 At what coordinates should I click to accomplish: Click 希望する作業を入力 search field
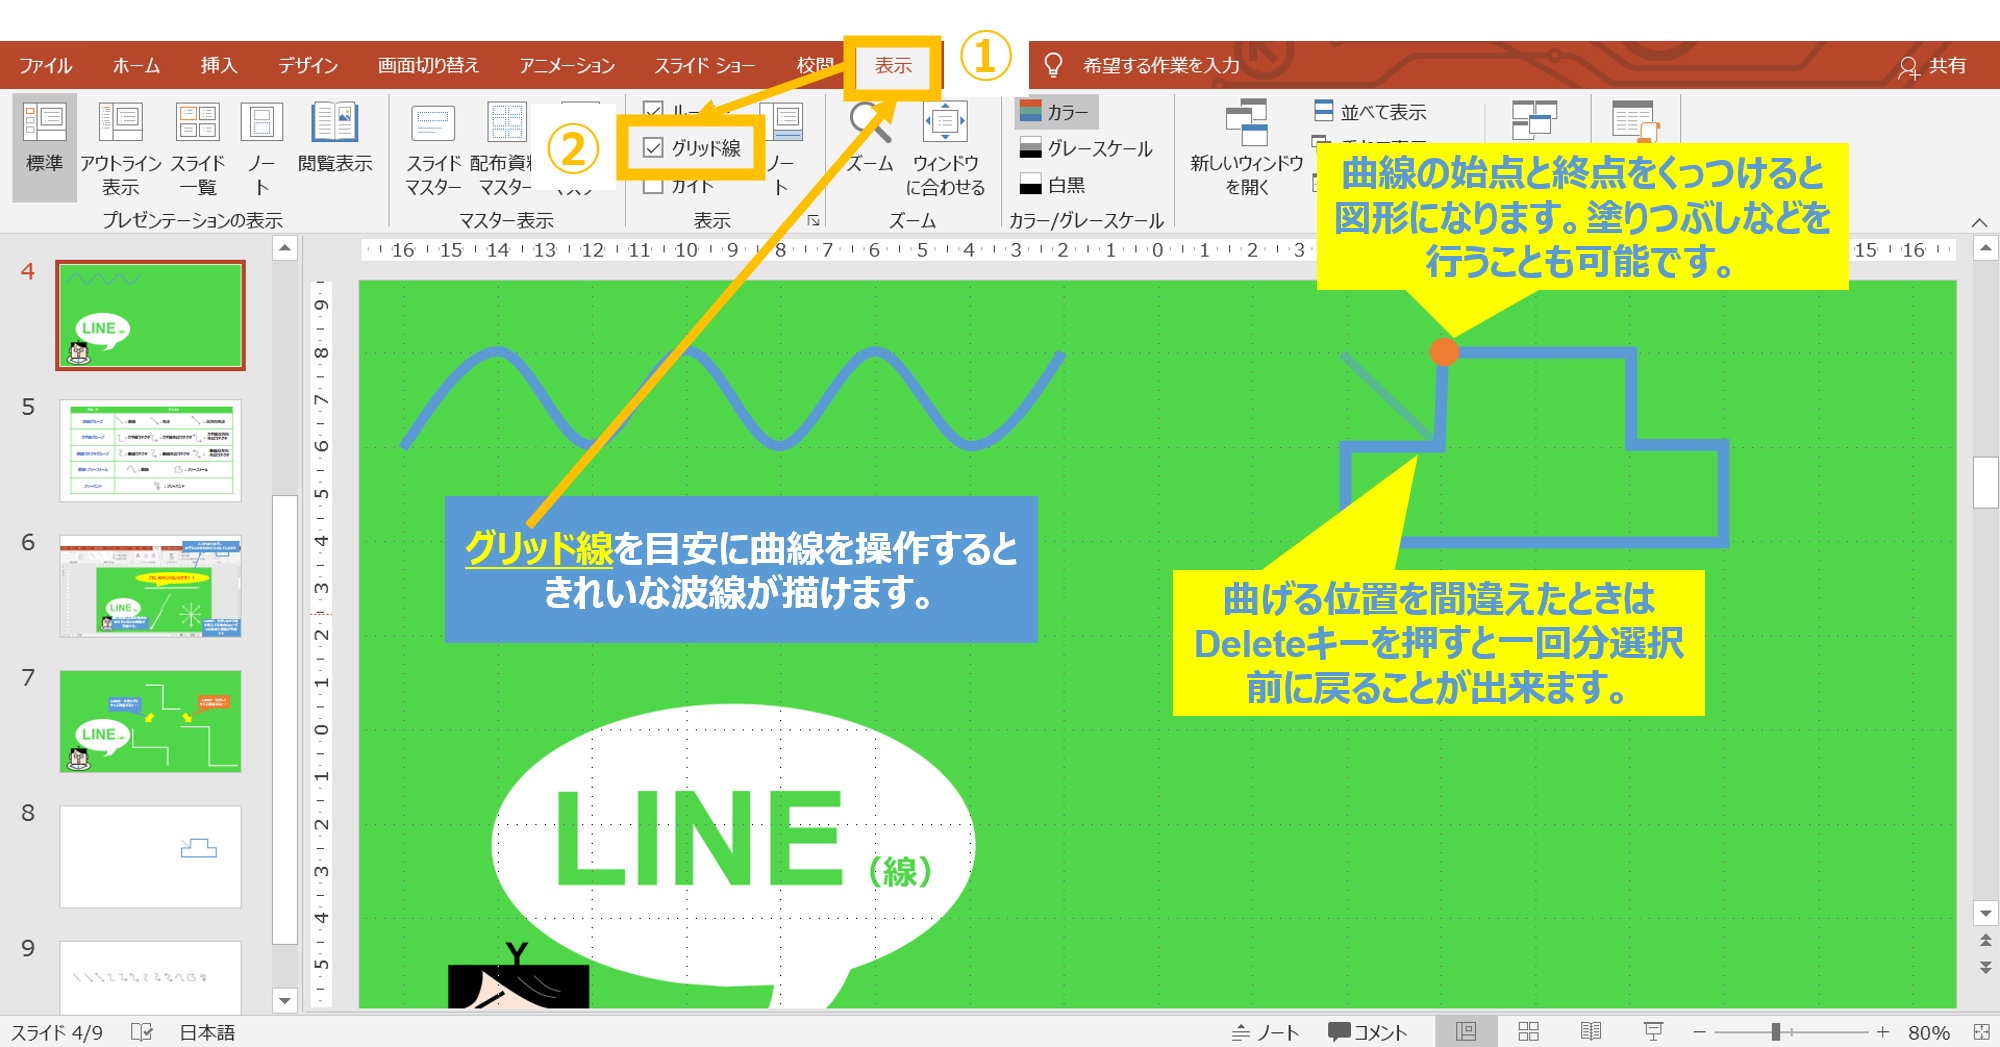(x=1161, y=66)
